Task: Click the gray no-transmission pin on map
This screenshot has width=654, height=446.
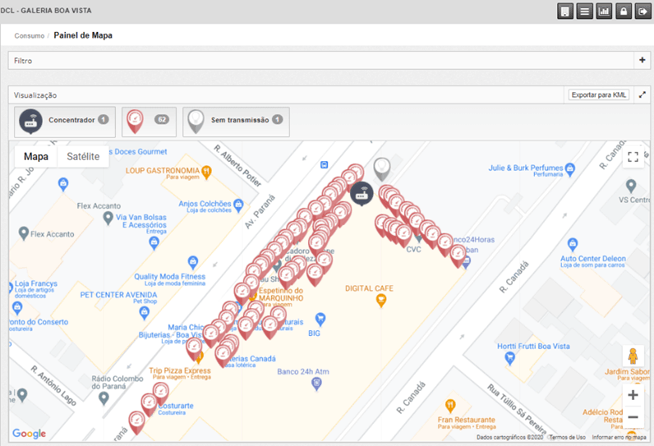Action: click(x=381, y=168)
